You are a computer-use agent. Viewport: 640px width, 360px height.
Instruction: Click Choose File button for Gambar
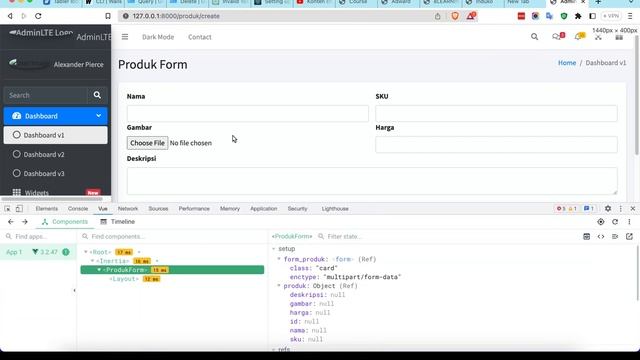pos(147,143)
